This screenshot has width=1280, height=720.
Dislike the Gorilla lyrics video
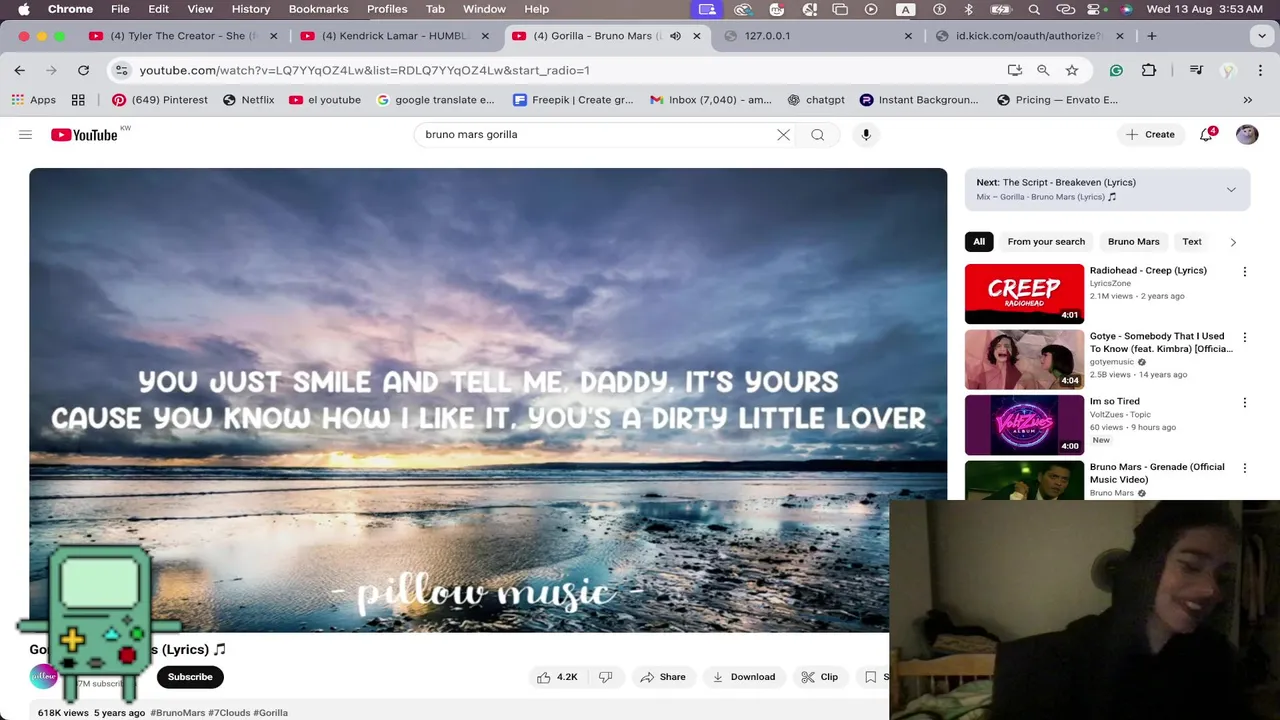[x=605, y=677]
